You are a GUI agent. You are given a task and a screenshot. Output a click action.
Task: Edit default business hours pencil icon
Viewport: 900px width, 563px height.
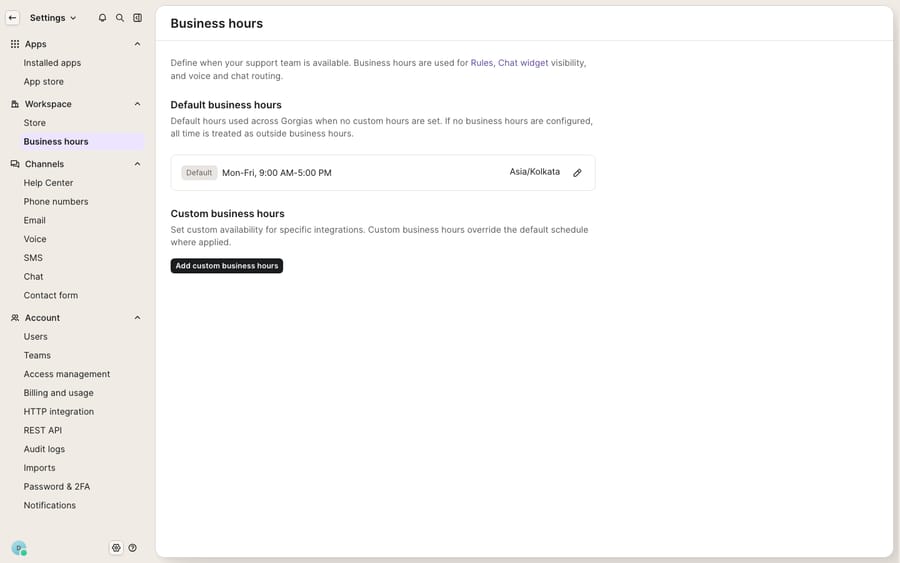(577, 173)
